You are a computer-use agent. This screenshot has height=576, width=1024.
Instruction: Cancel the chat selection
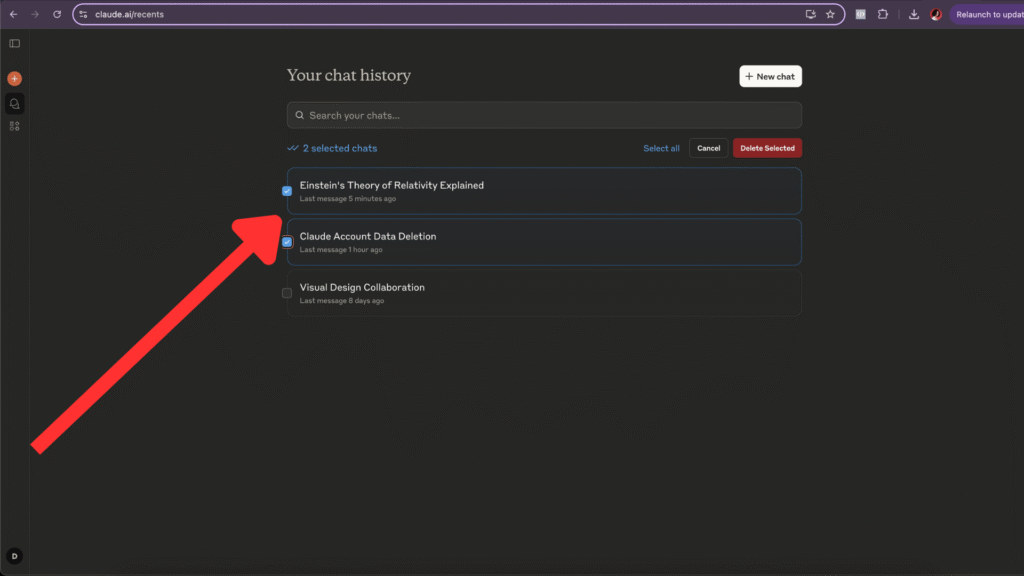click(x=708, y=148)
